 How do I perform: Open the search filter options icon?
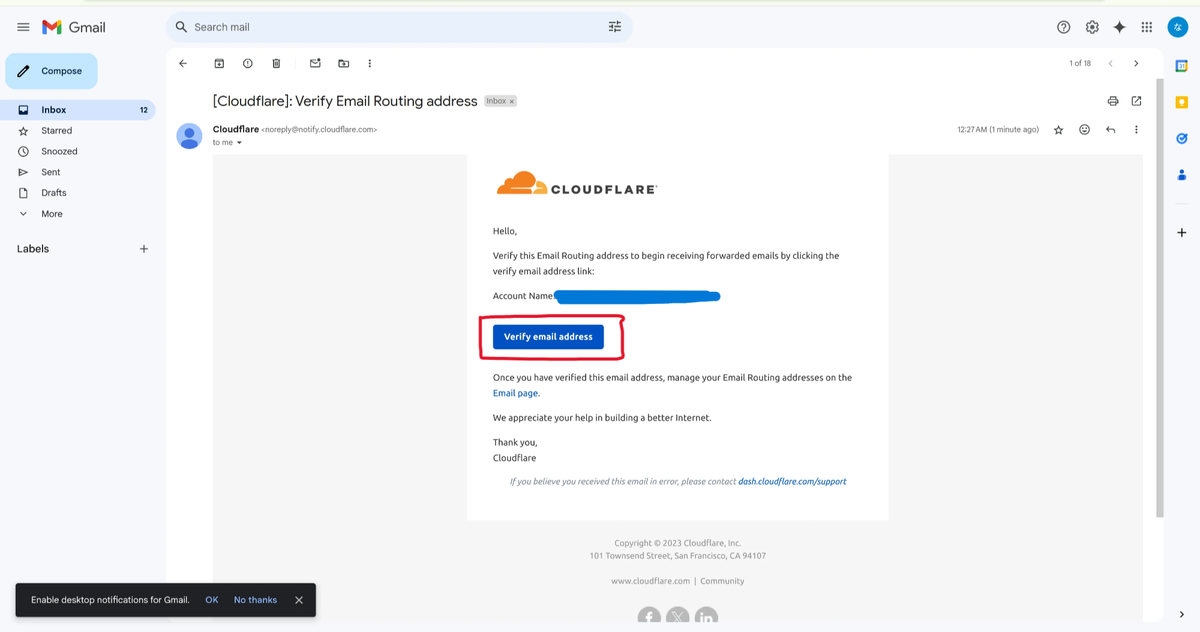615,27
